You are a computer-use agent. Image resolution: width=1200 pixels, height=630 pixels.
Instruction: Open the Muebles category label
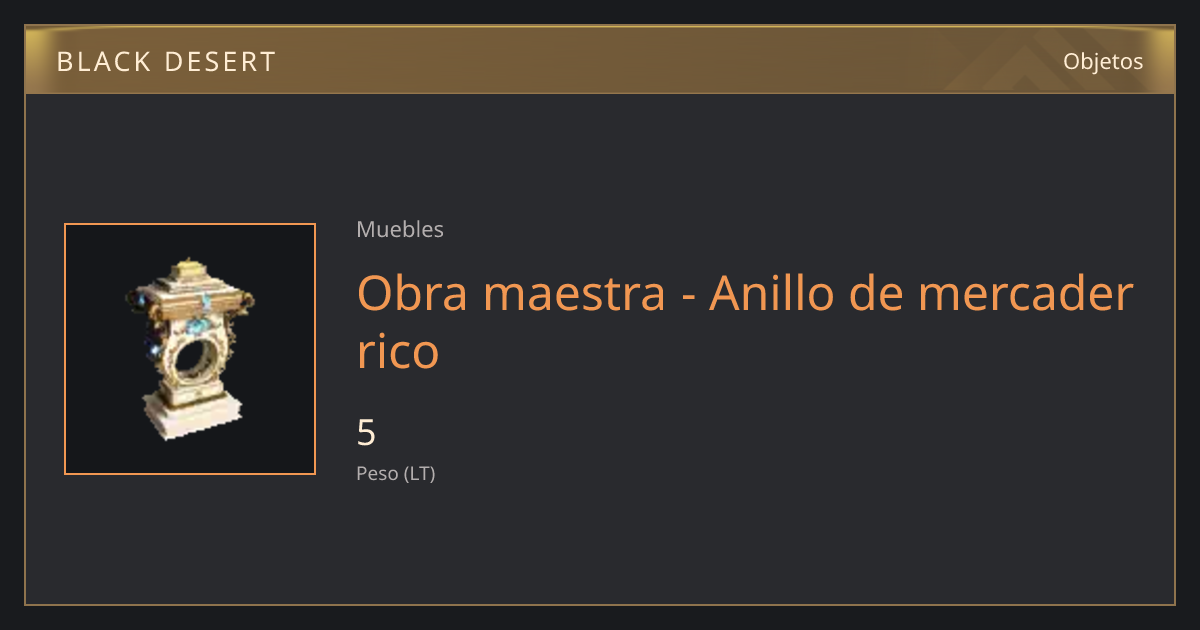tap(400, 229)
